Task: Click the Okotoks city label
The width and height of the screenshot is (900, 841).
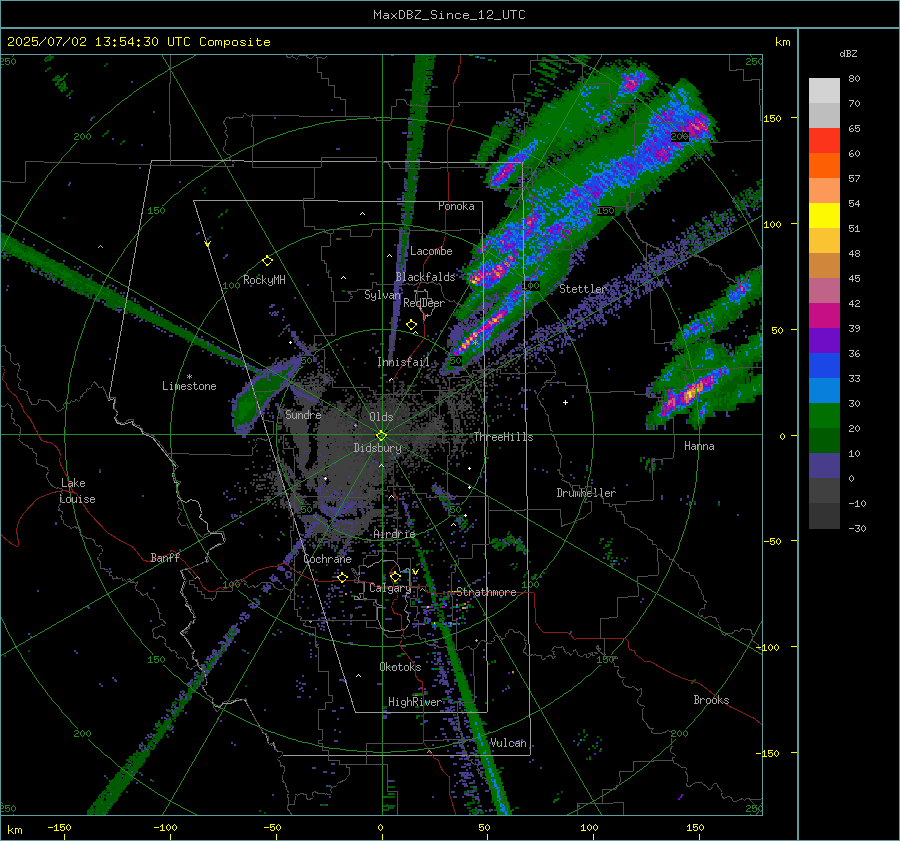Action: [x=400, y=667]
